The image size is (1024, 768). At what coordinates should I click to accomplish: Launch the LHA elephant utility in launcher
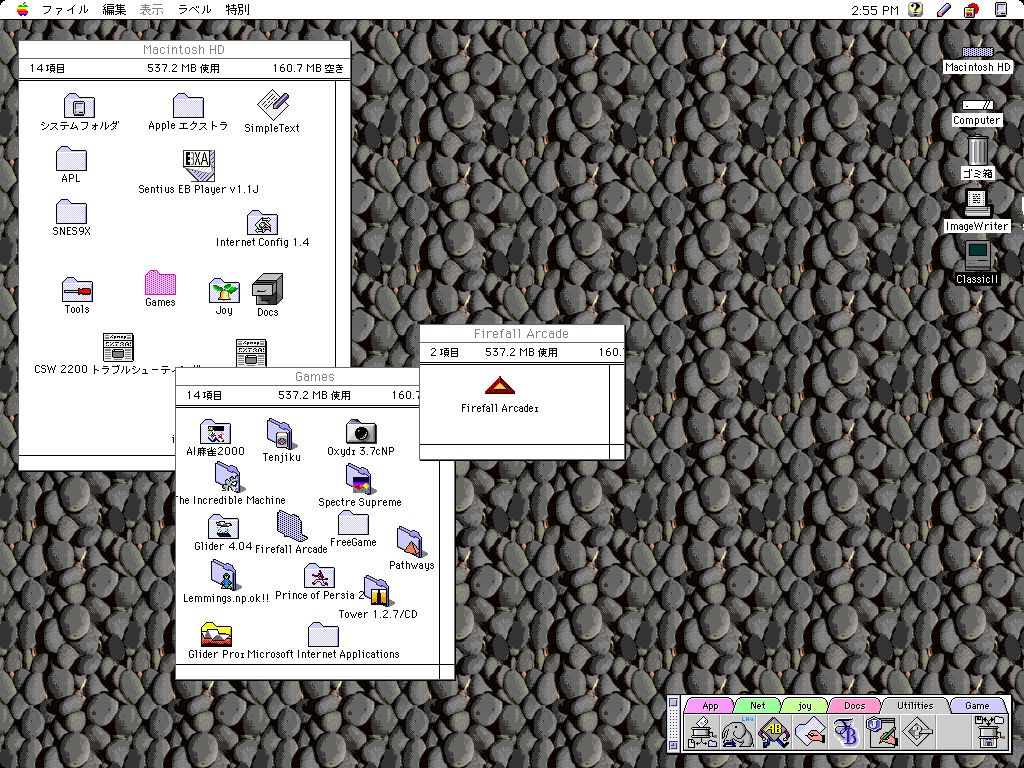tap(737, 731)
